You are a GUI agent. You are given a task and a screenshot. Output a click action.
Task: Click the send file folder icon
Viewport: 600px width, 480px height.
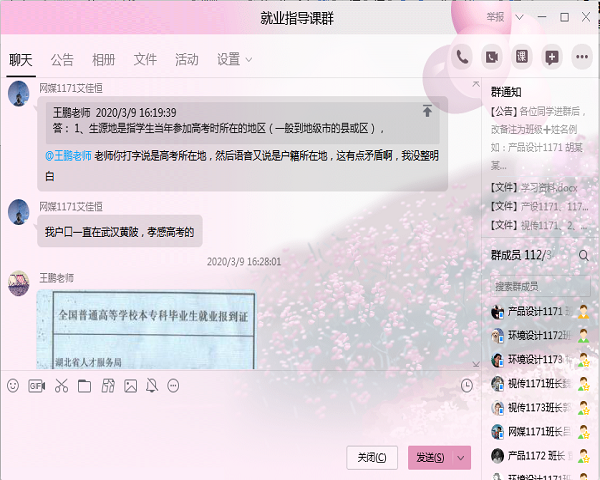tap(84, 386)
